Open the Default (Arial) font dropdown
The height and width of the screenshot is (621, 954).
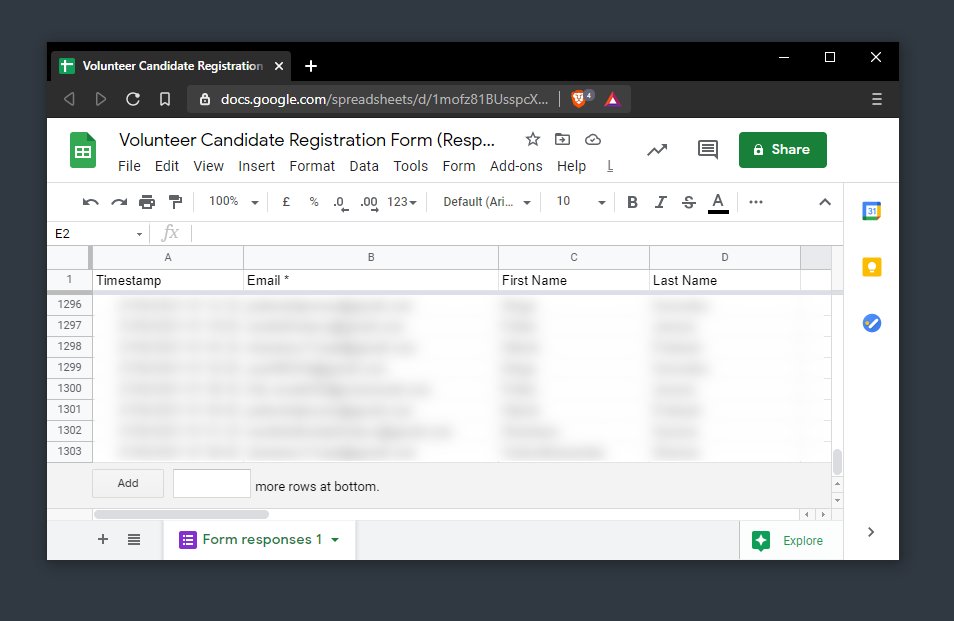point(487,202)
